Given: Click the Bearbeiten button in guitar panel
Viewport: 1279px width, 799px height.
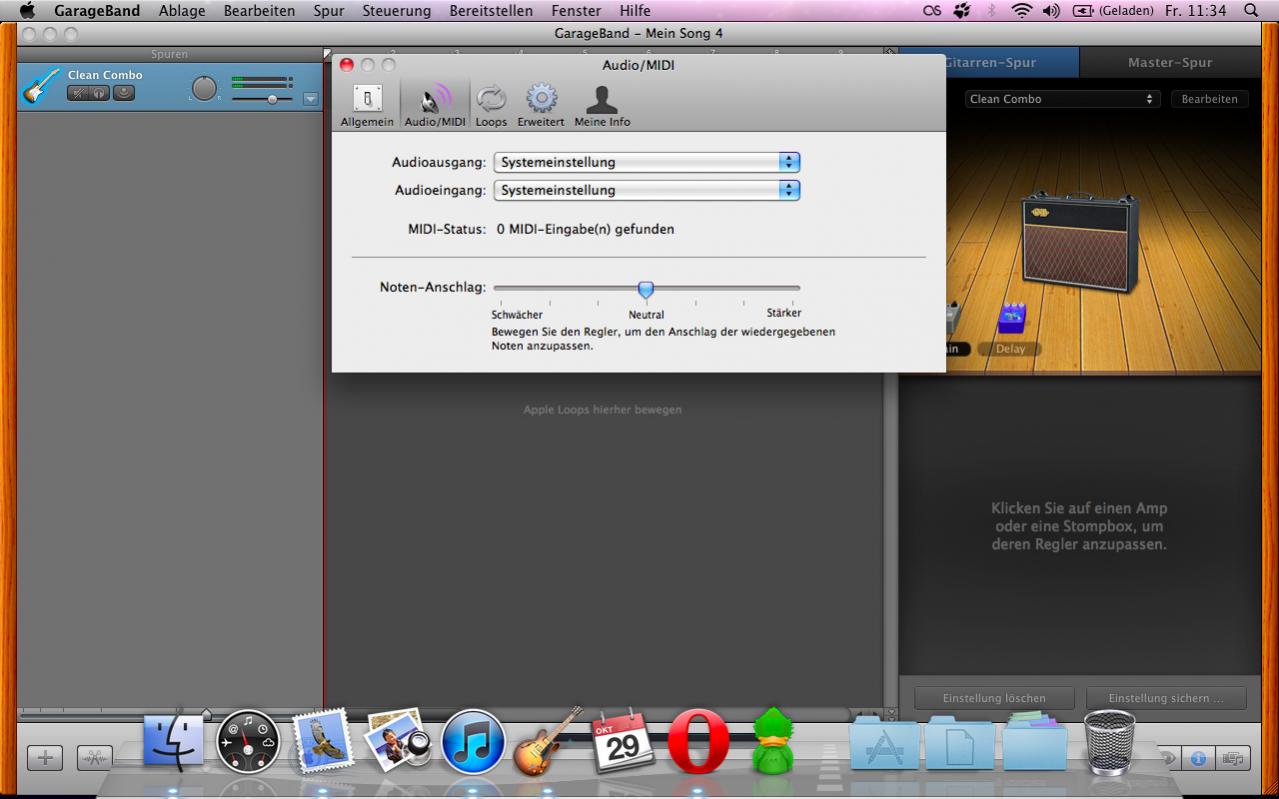Looking at the screenshot, I should pyautogui.click(x=1210, y=99).
